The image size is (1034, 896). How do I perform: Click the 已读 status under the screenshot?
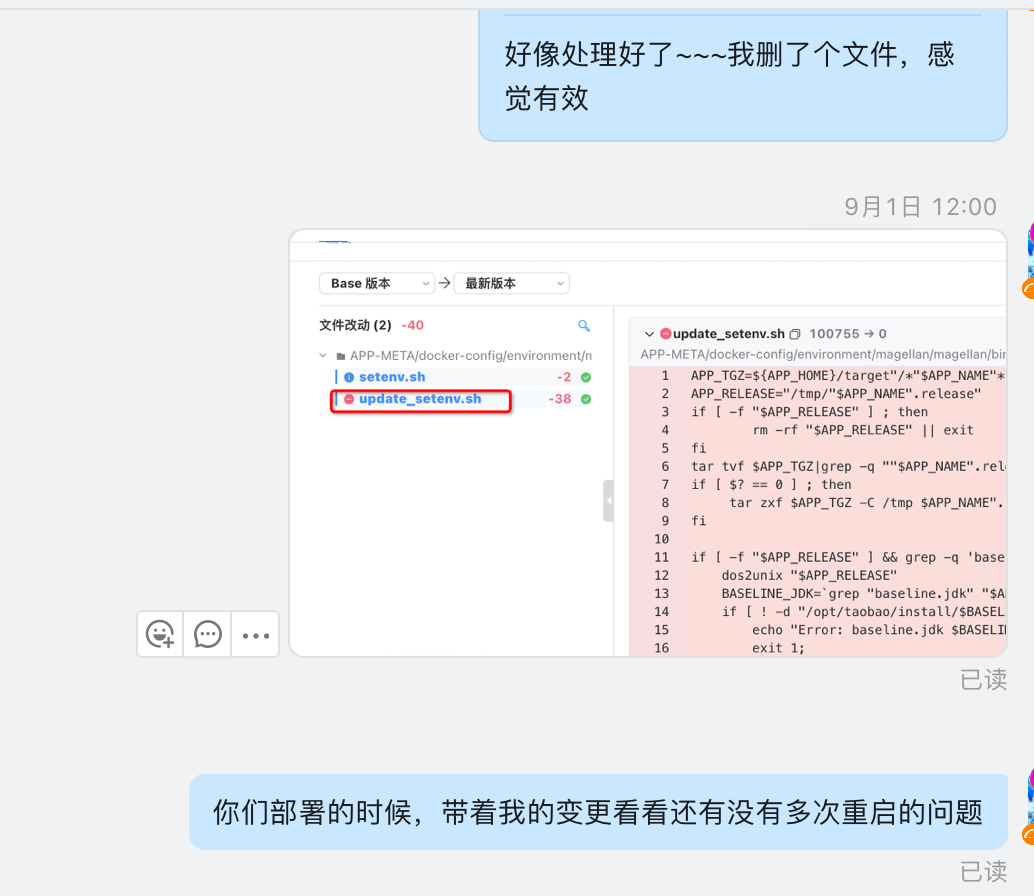point(983,679)
